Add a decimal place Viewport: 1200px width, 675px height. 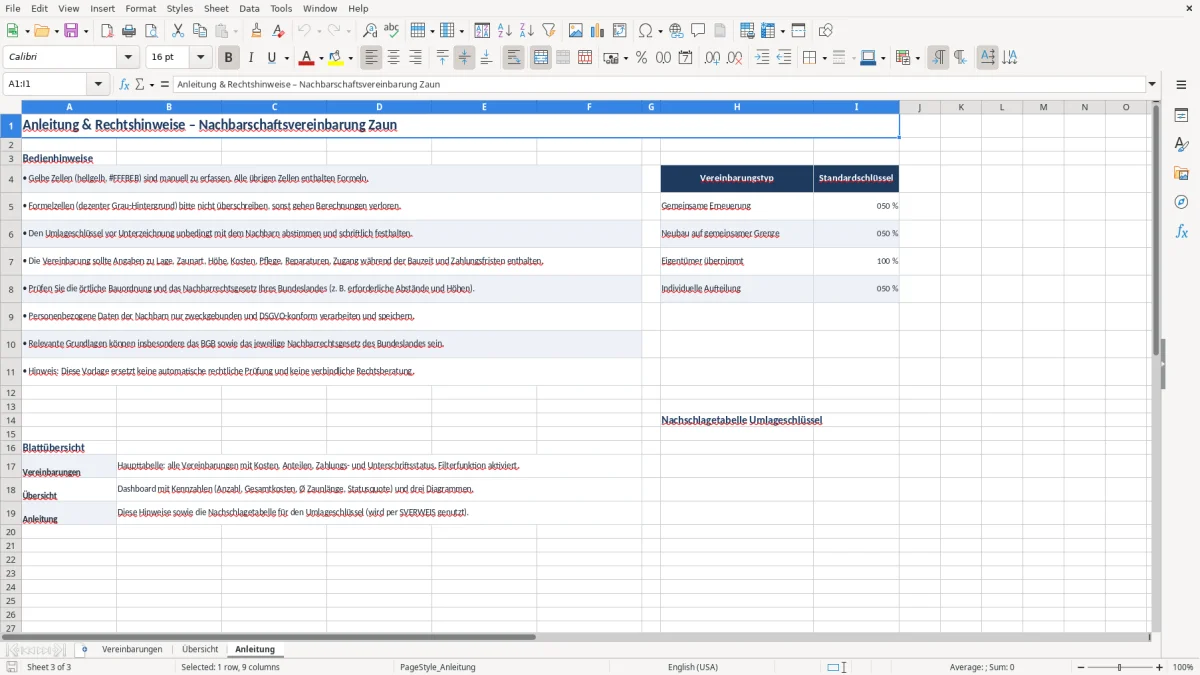click(712, 58)
